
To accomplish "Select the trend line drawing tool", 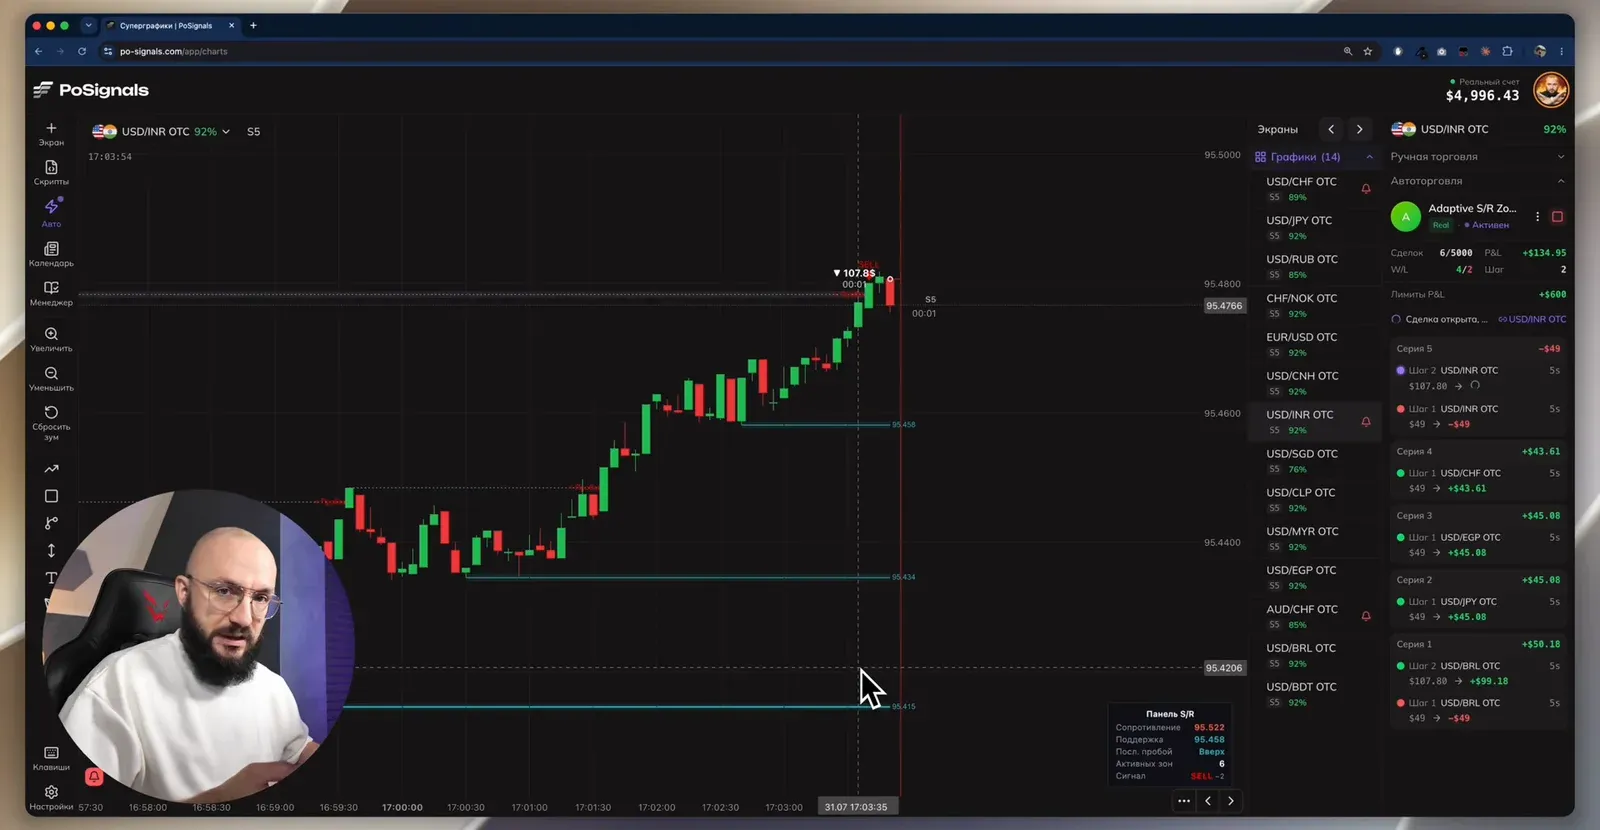I will pos(51,469).
